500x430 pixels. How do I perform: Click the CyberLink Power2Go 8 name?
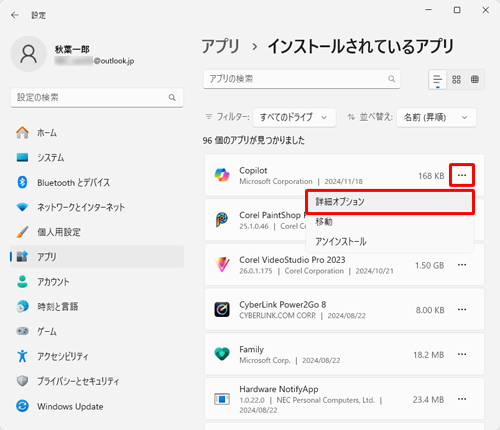click(283, 305)
